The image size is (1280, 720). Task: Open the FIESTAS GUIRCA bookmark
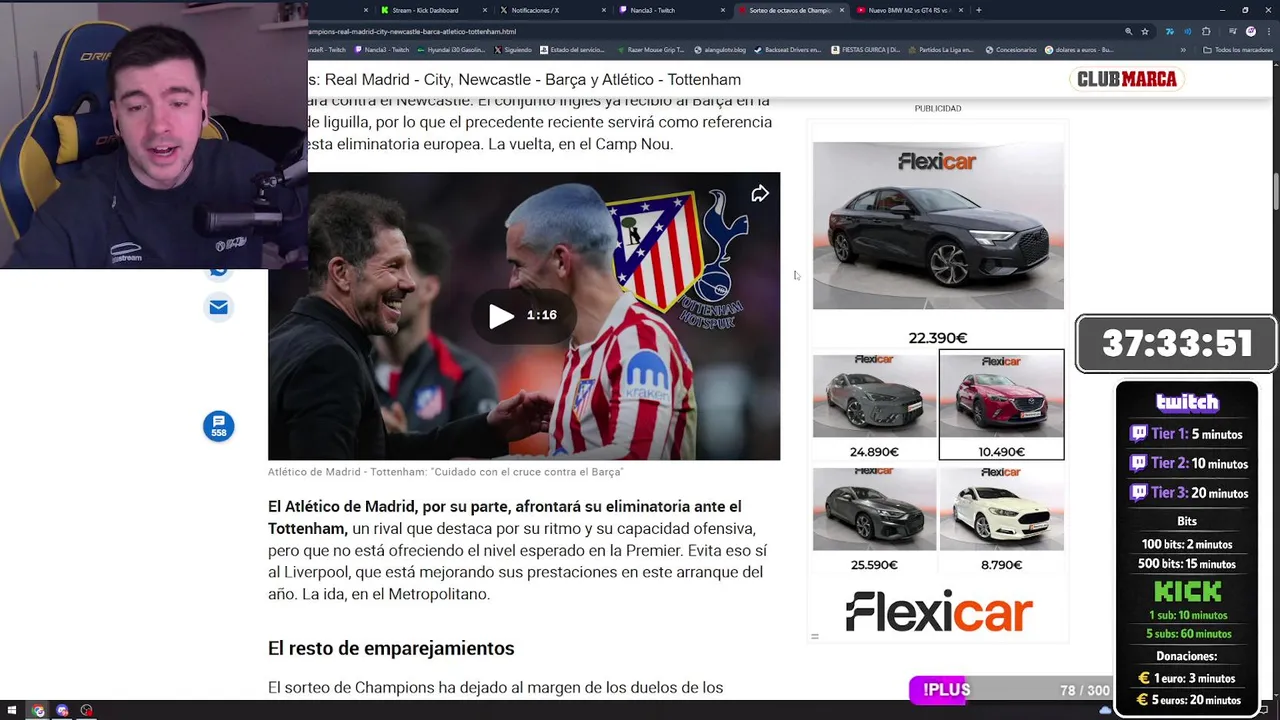click(864, 49)
